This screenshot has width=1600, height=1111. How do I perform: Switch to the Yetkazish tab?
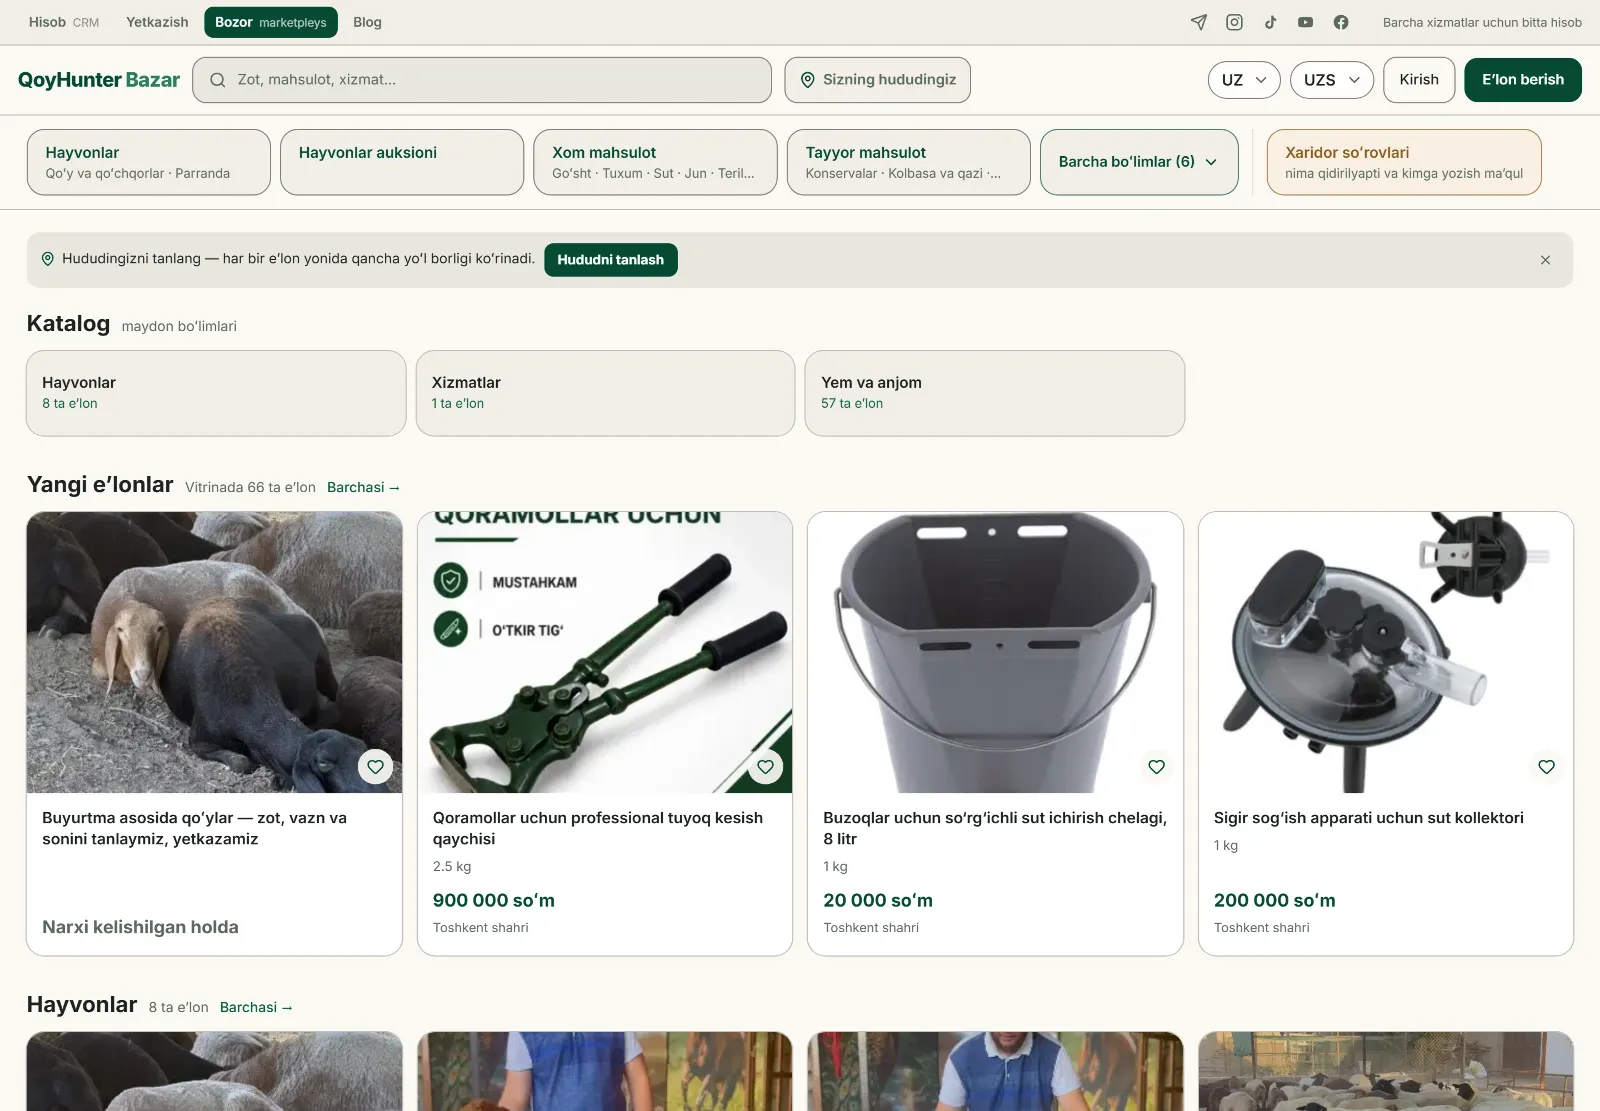157,22
